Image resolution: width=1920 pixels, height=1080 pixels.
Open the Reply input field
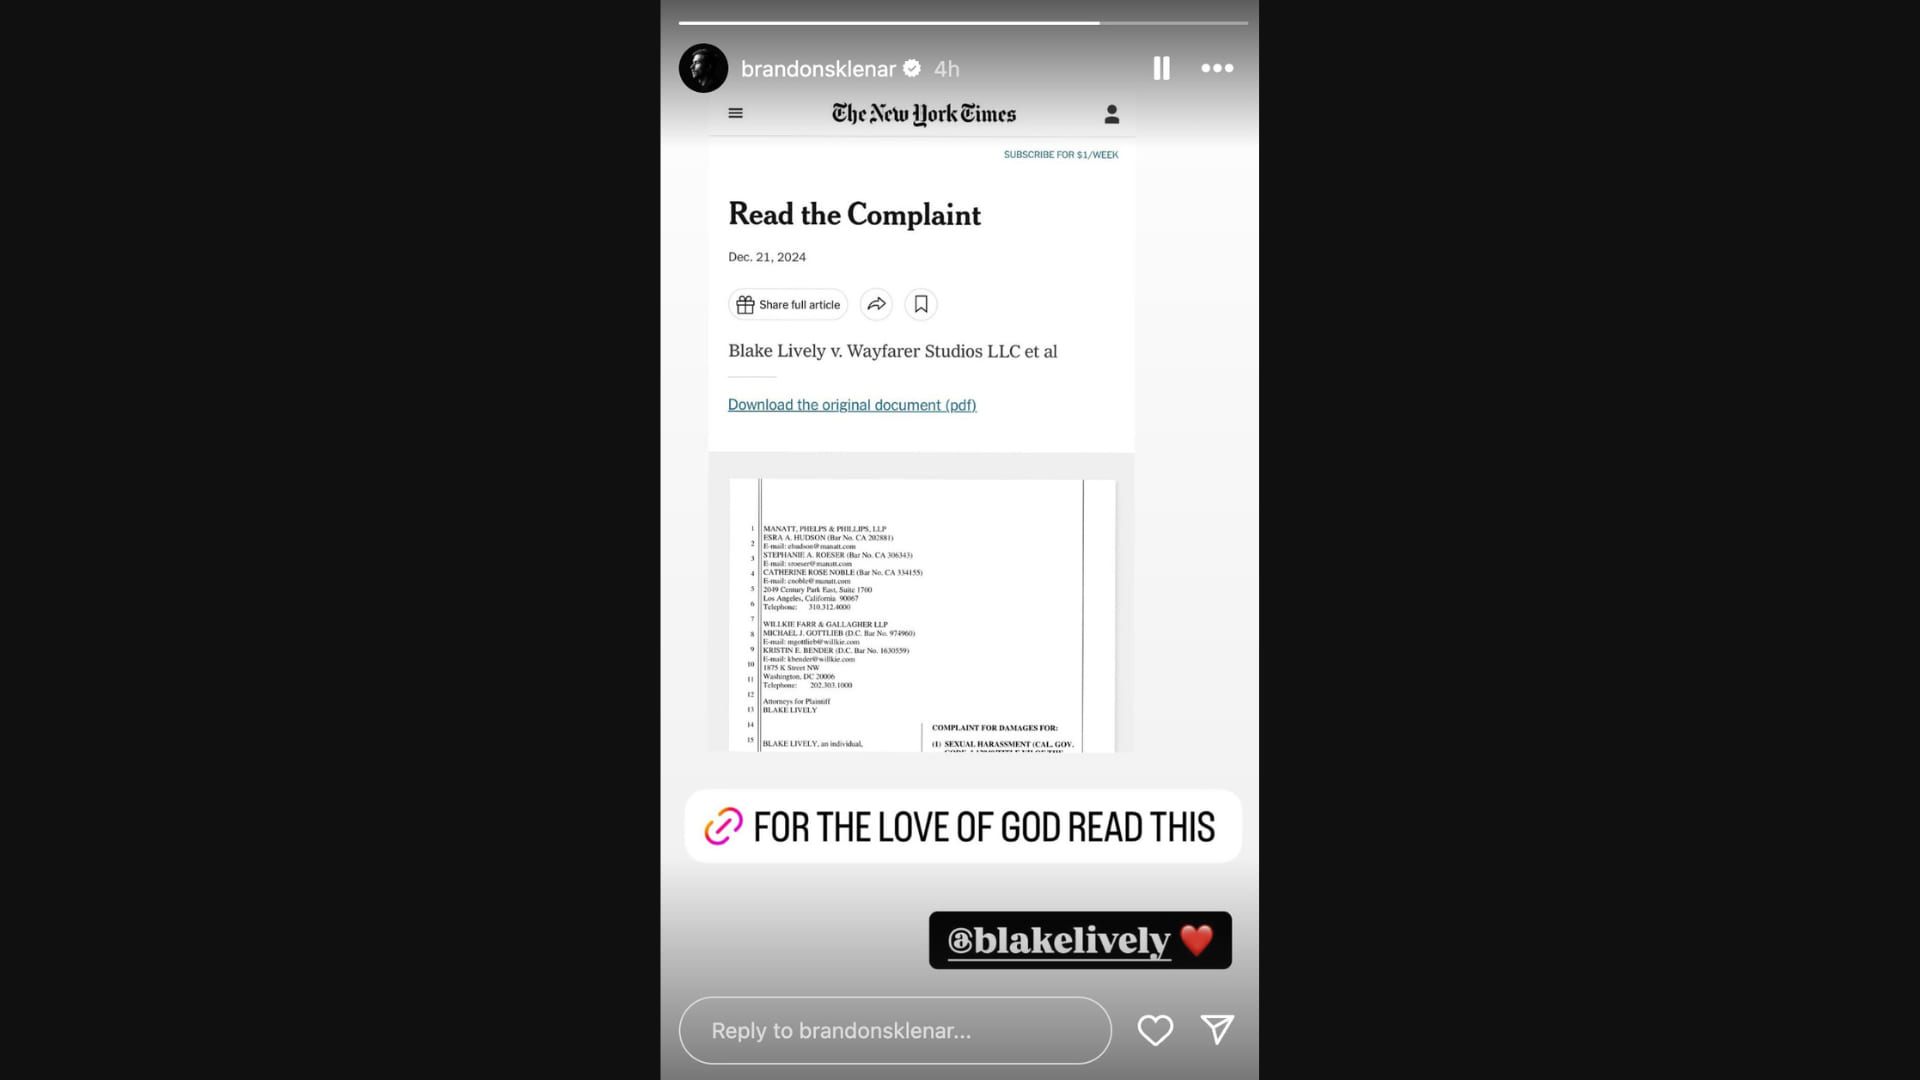[895, 1030]
